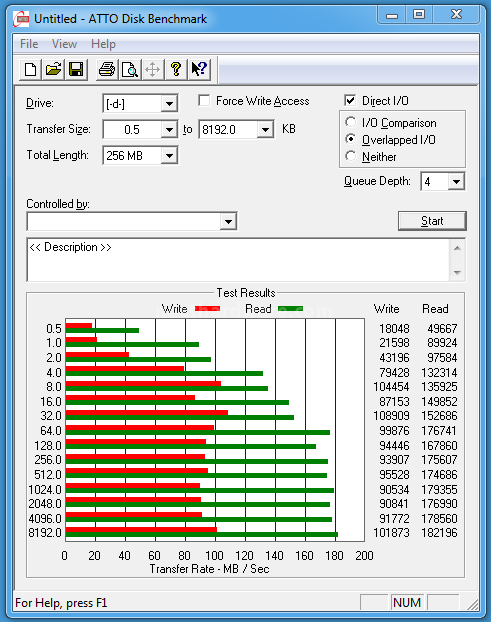
Task: Click write value 104454
Action: click(x=391, y=387)
